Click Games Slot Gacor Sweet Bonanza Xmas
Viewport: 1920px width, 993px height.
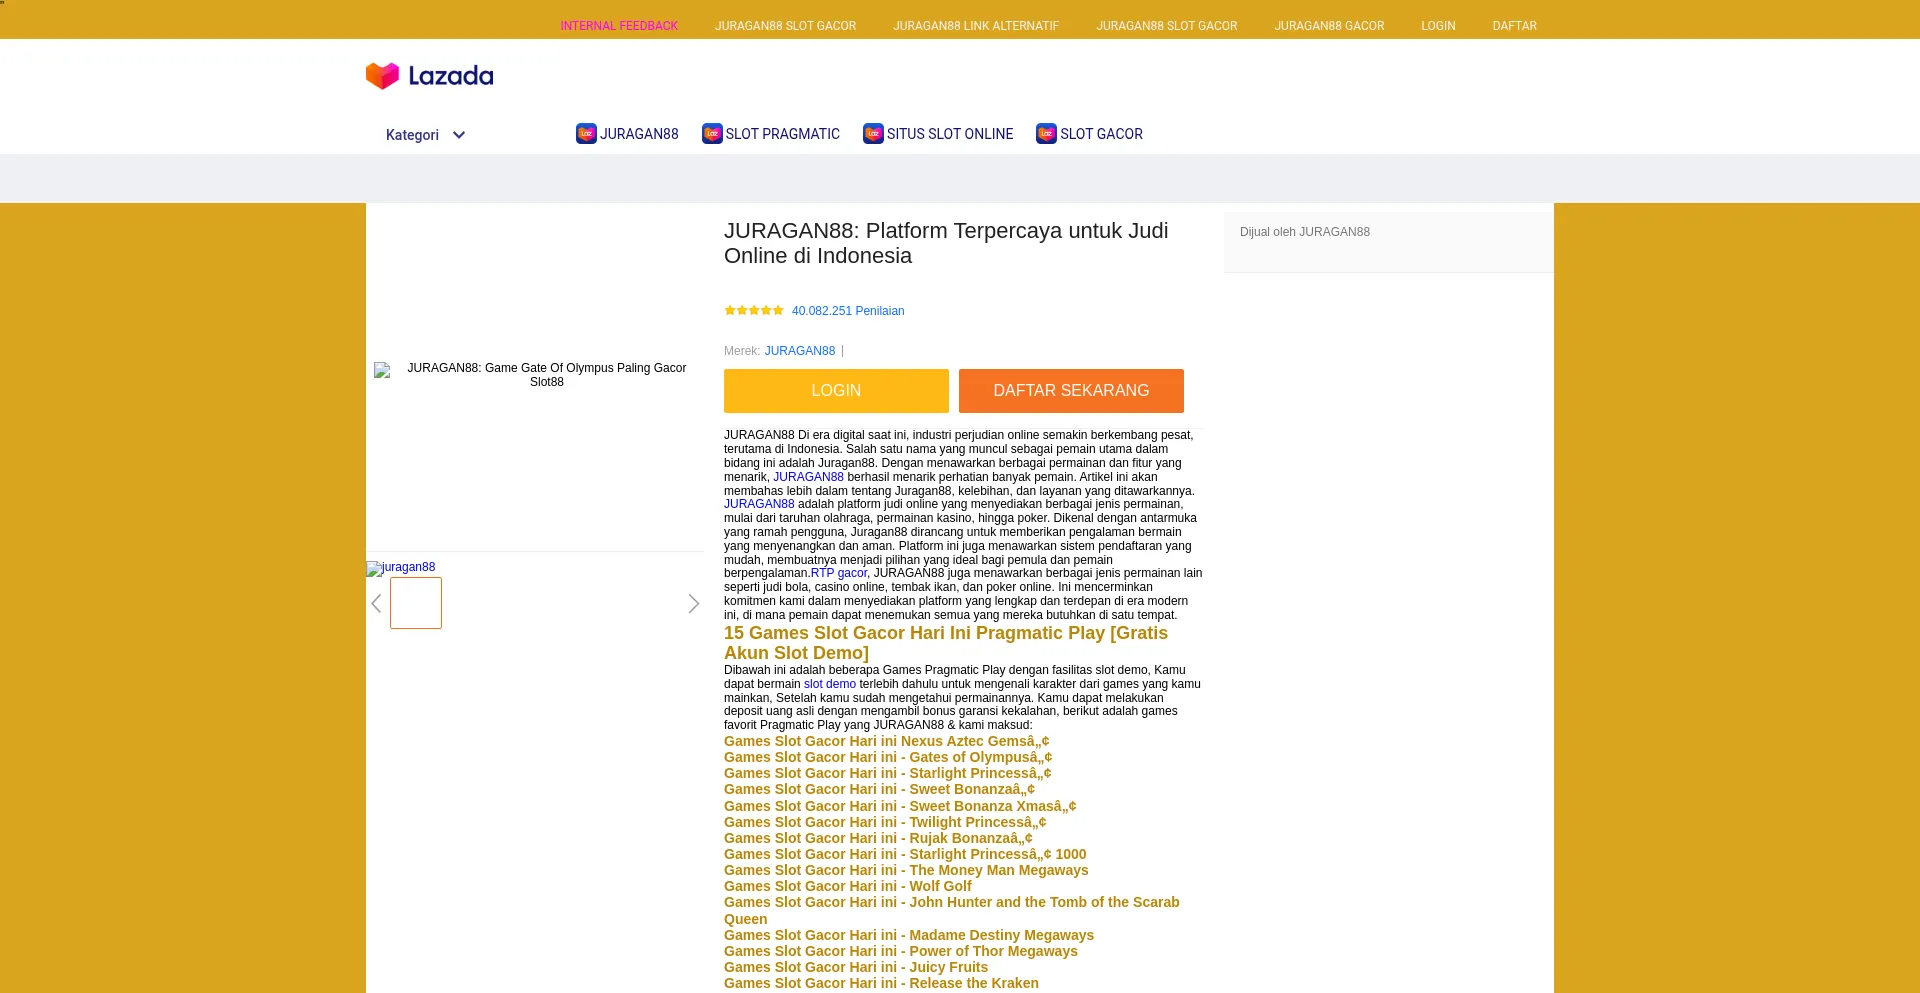point(900,806)
